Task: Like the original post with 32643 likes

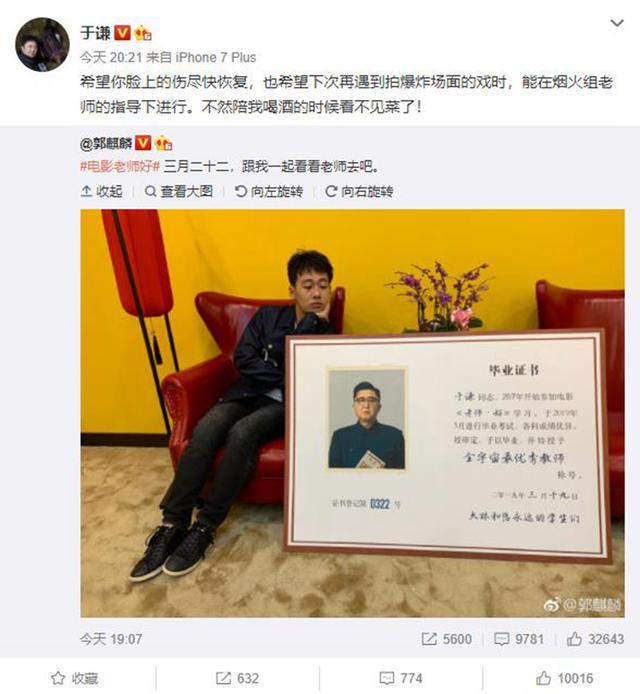Action: tap(595, 639)
